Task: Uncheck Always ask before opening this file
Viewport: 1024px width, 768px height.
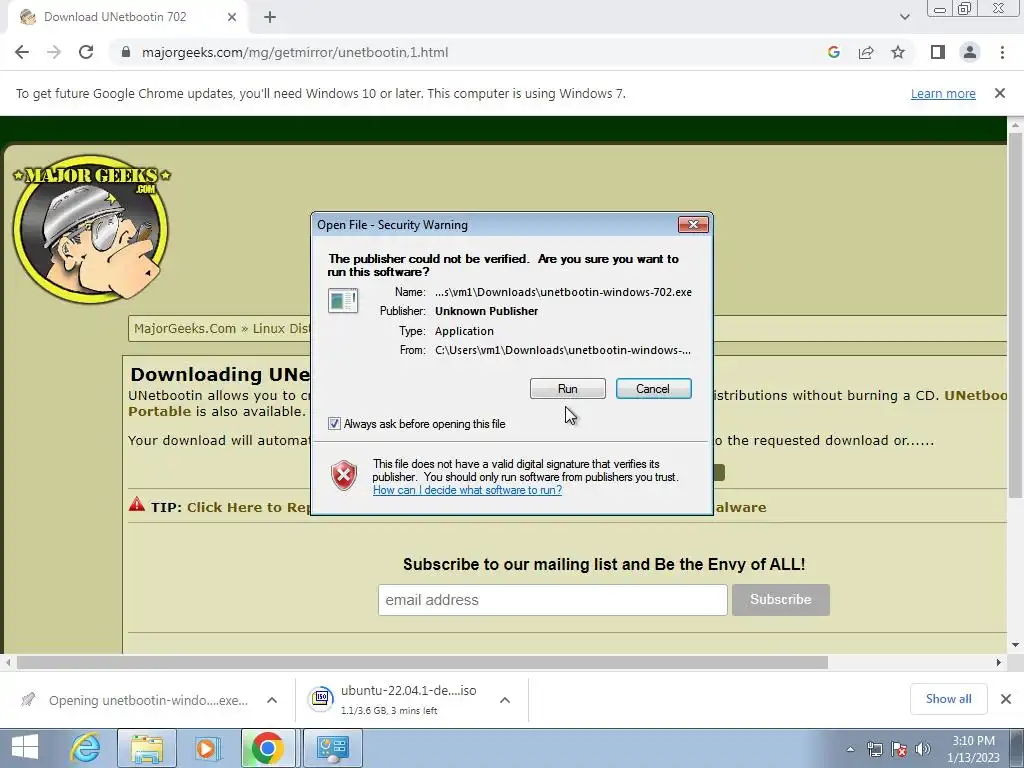Action: pos(334,424)
